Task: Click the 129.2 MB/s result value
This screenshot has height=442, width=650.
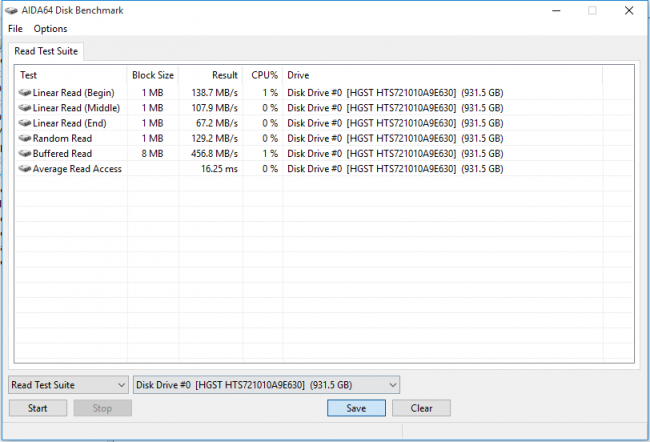Action: [x=214, y=138]
